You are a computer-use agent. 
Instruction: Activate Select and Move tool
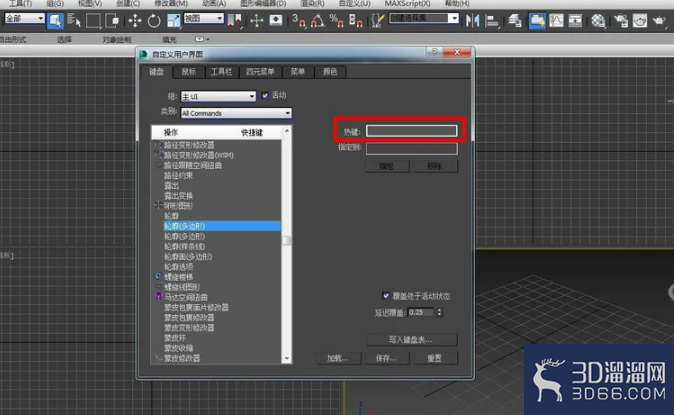coord(135,20)
